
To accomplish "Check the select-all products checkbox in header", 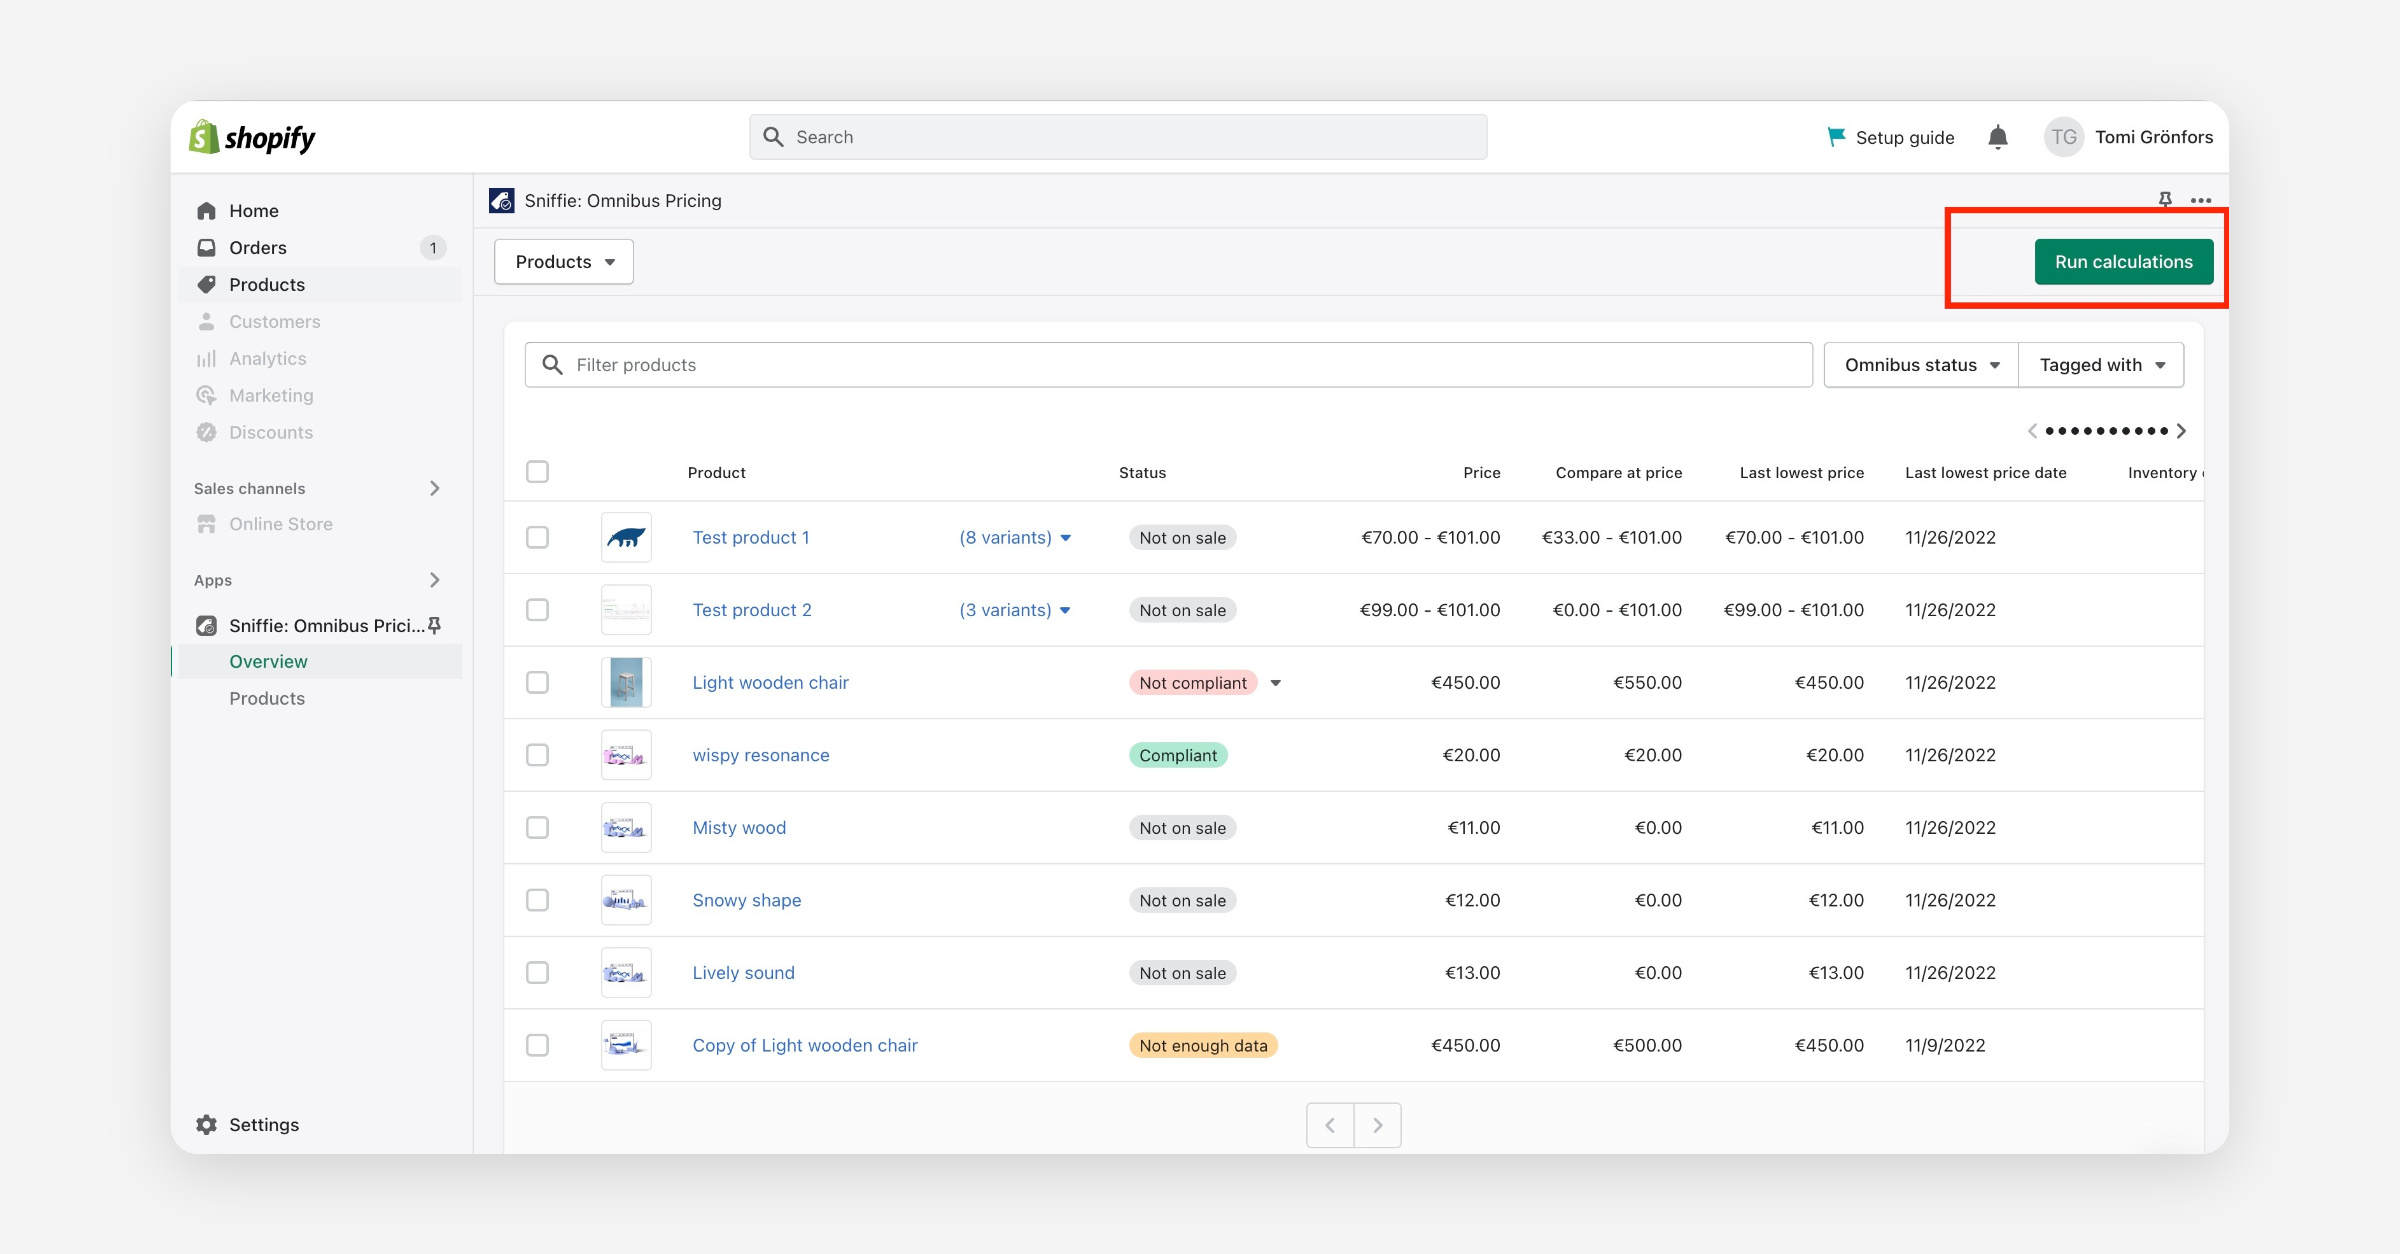I will (538, 472).
